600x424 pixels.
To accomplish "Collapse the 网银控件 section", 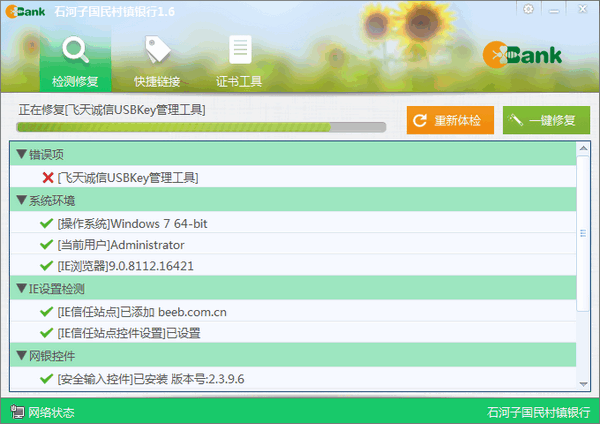I will [22, 356].
